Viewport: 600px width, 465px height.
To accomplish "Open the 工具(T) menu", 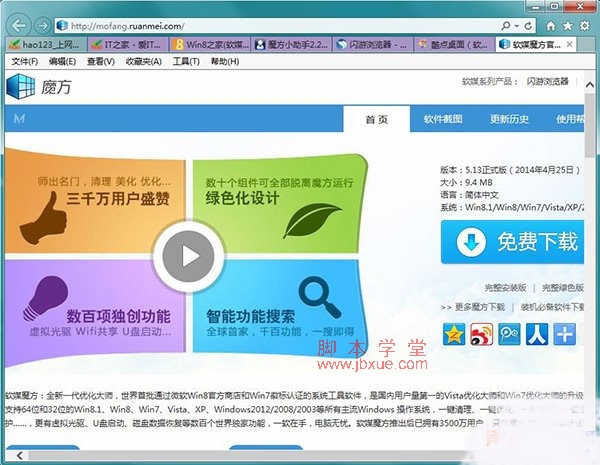I will pos(186,62).
